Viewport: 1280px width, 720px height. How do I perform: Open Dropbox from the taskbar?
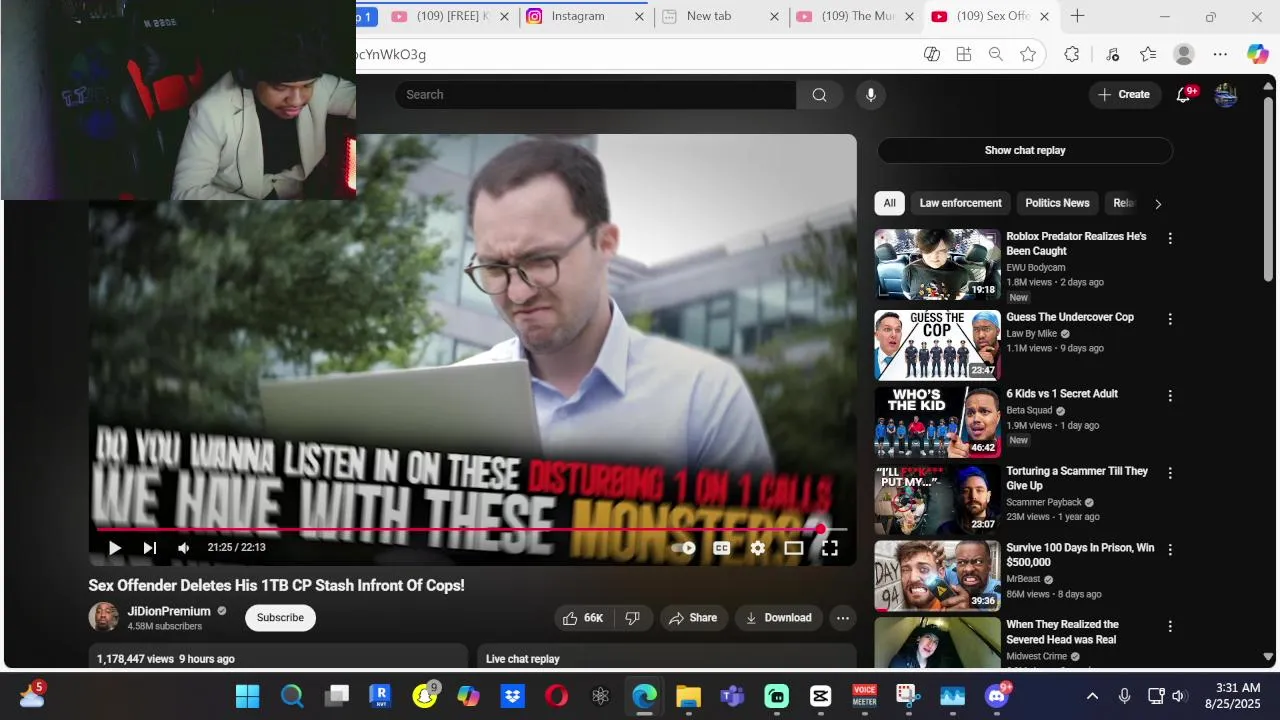click(x=513, y=696)
